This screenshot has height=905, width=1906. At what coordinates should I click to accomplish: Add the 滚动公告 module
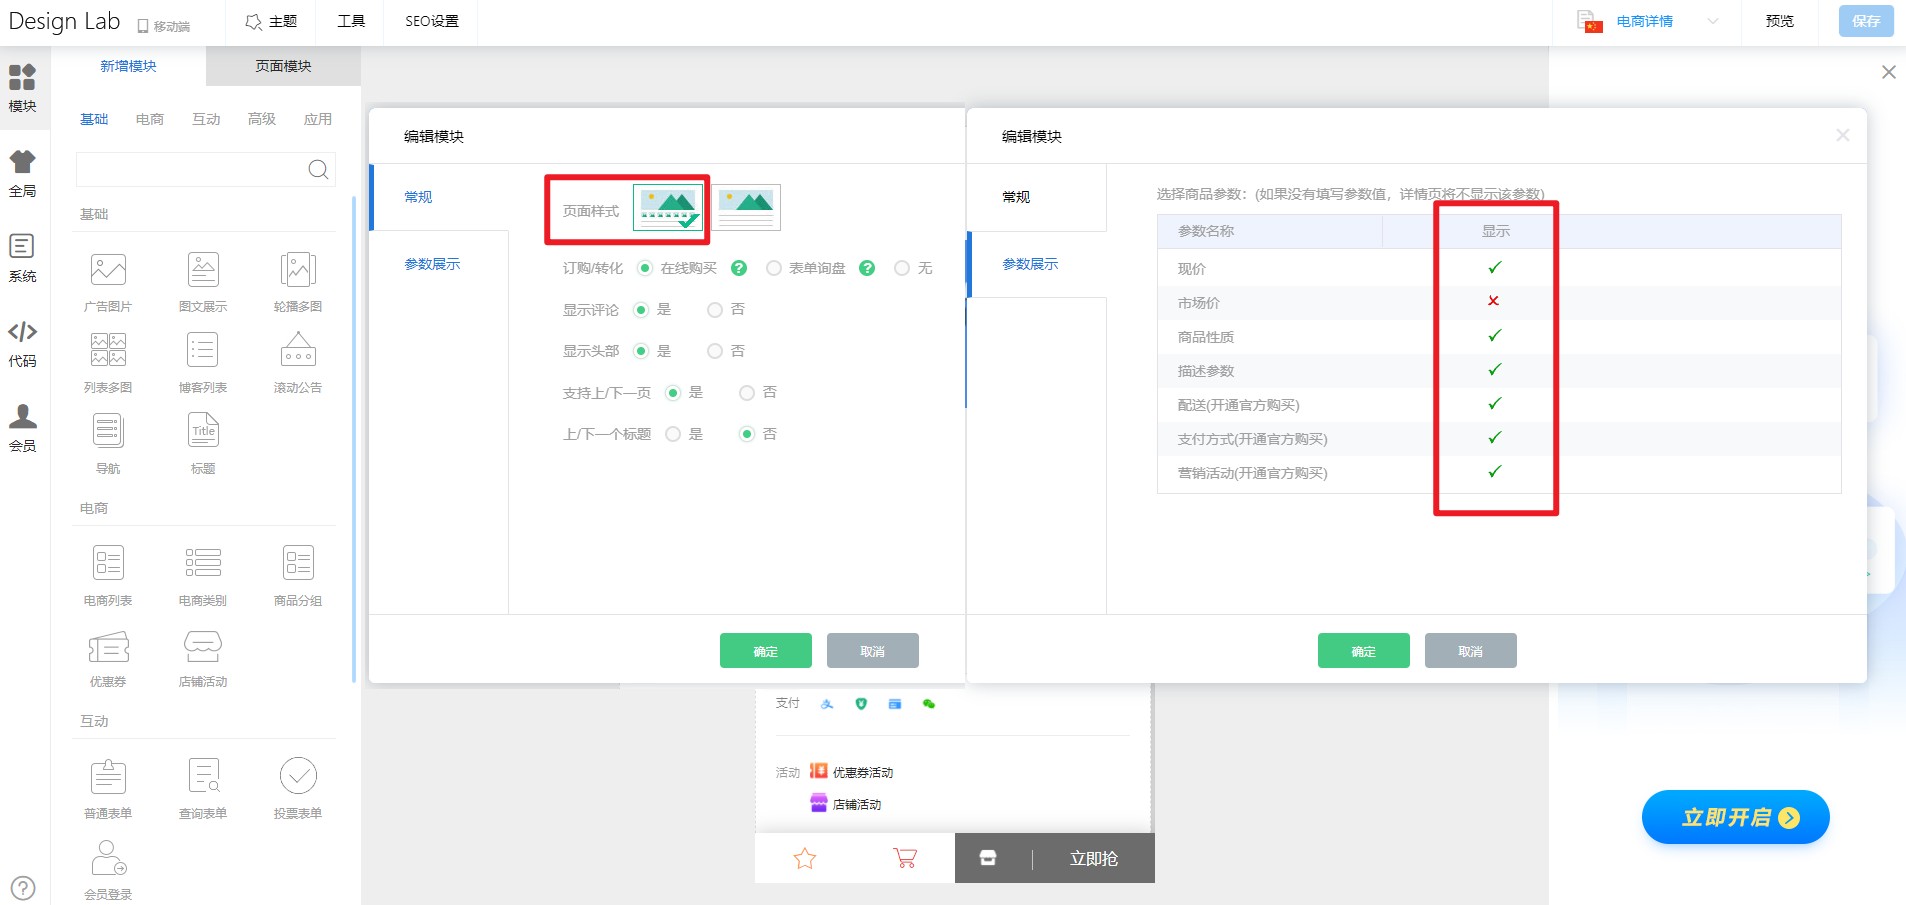(298, 363)
